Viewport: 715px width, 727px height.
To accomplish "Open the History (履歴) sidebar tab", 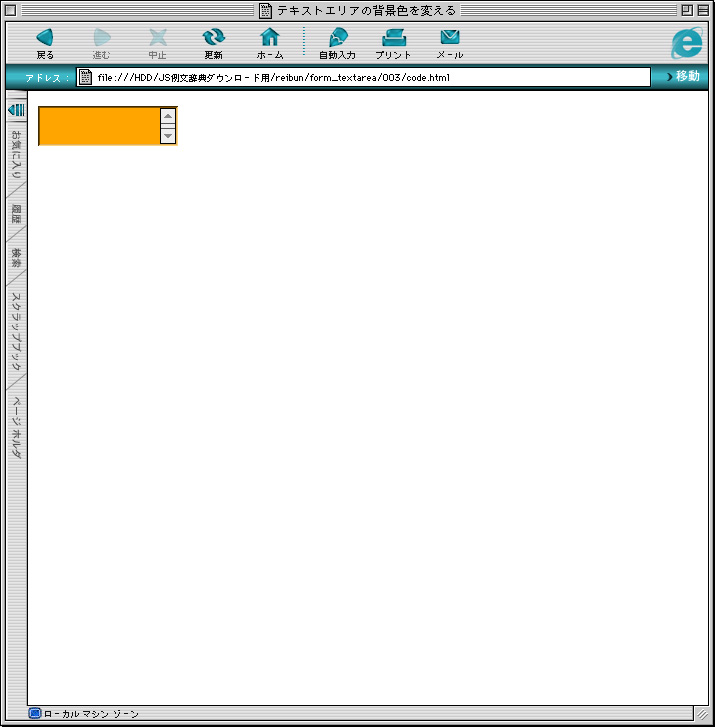I will [x=16, y=213].
